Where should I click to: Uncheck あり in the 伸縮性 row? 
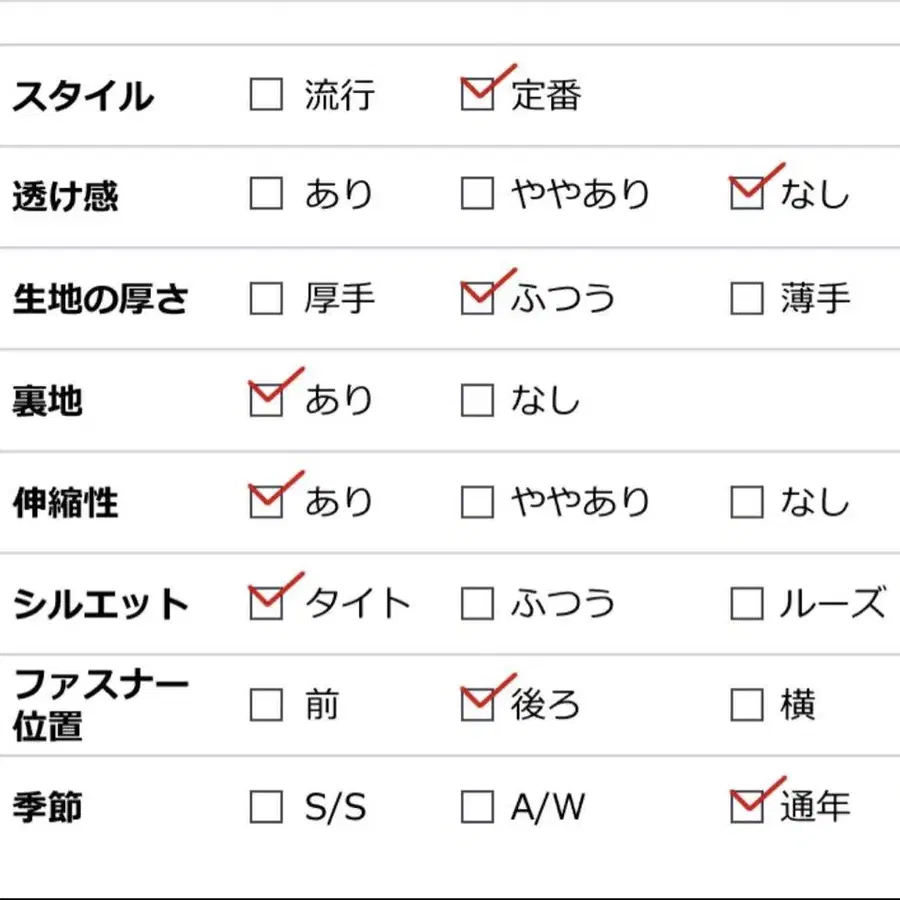pos(266,501)
